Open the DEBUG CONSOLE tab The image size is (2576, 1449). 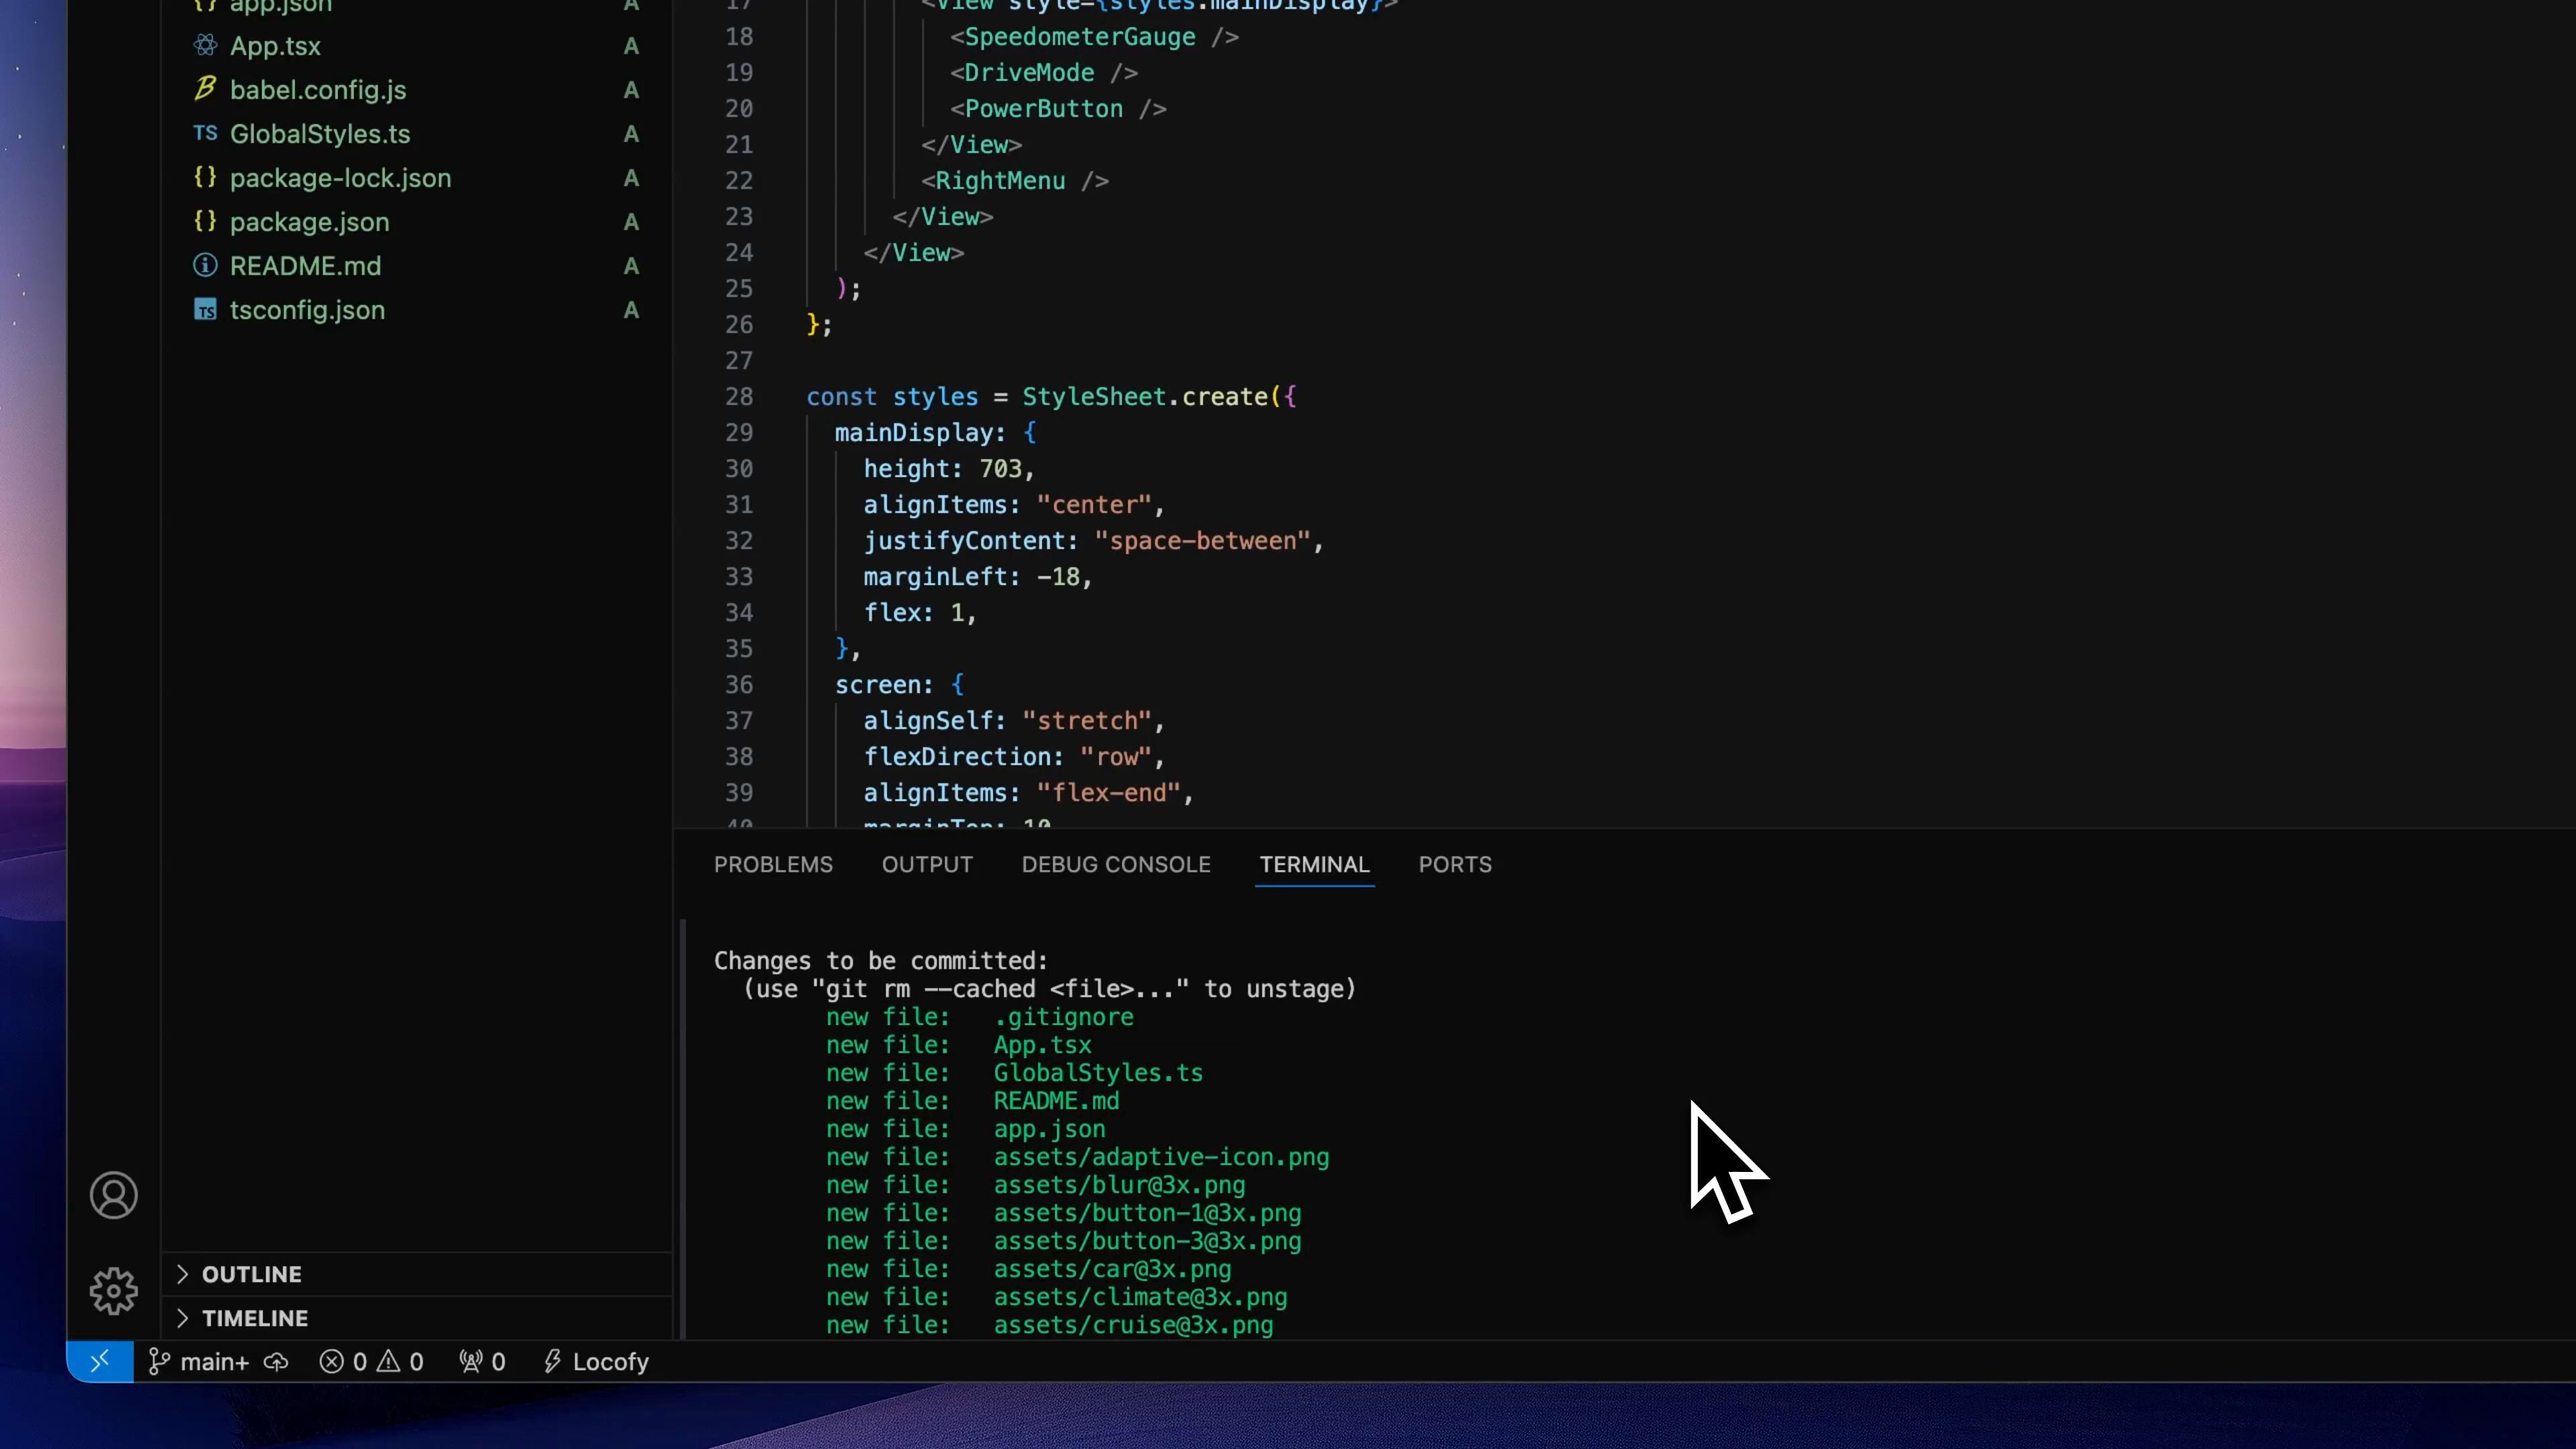coord(1116,864)
